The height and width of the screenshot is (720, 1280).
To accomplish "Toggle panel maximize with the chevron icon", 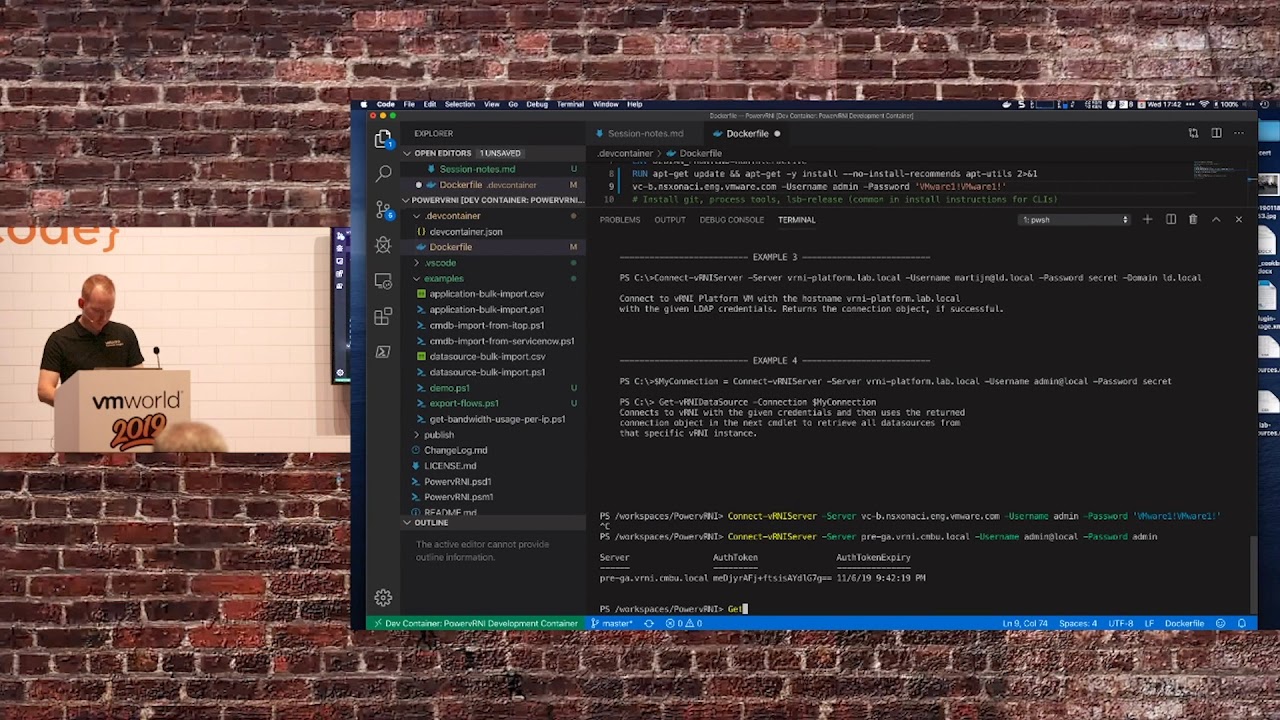I will click(1217, 220).
